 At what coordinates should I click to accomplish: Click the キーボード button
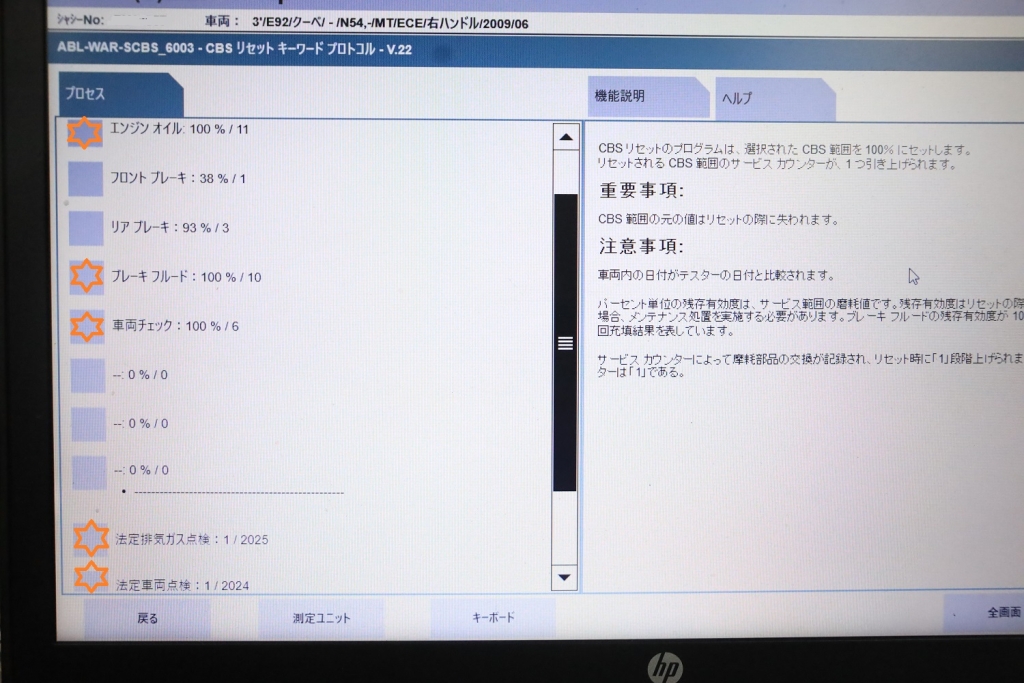493,617
